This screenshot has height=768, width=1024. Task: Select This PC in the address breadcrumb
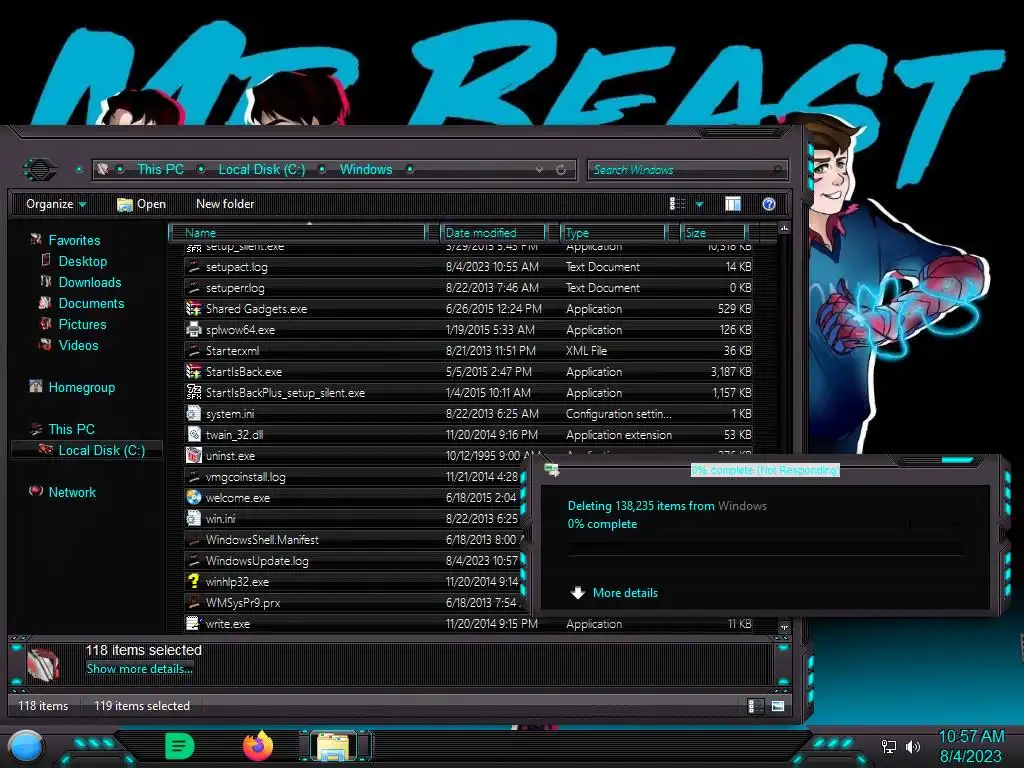tap(160, 169)
